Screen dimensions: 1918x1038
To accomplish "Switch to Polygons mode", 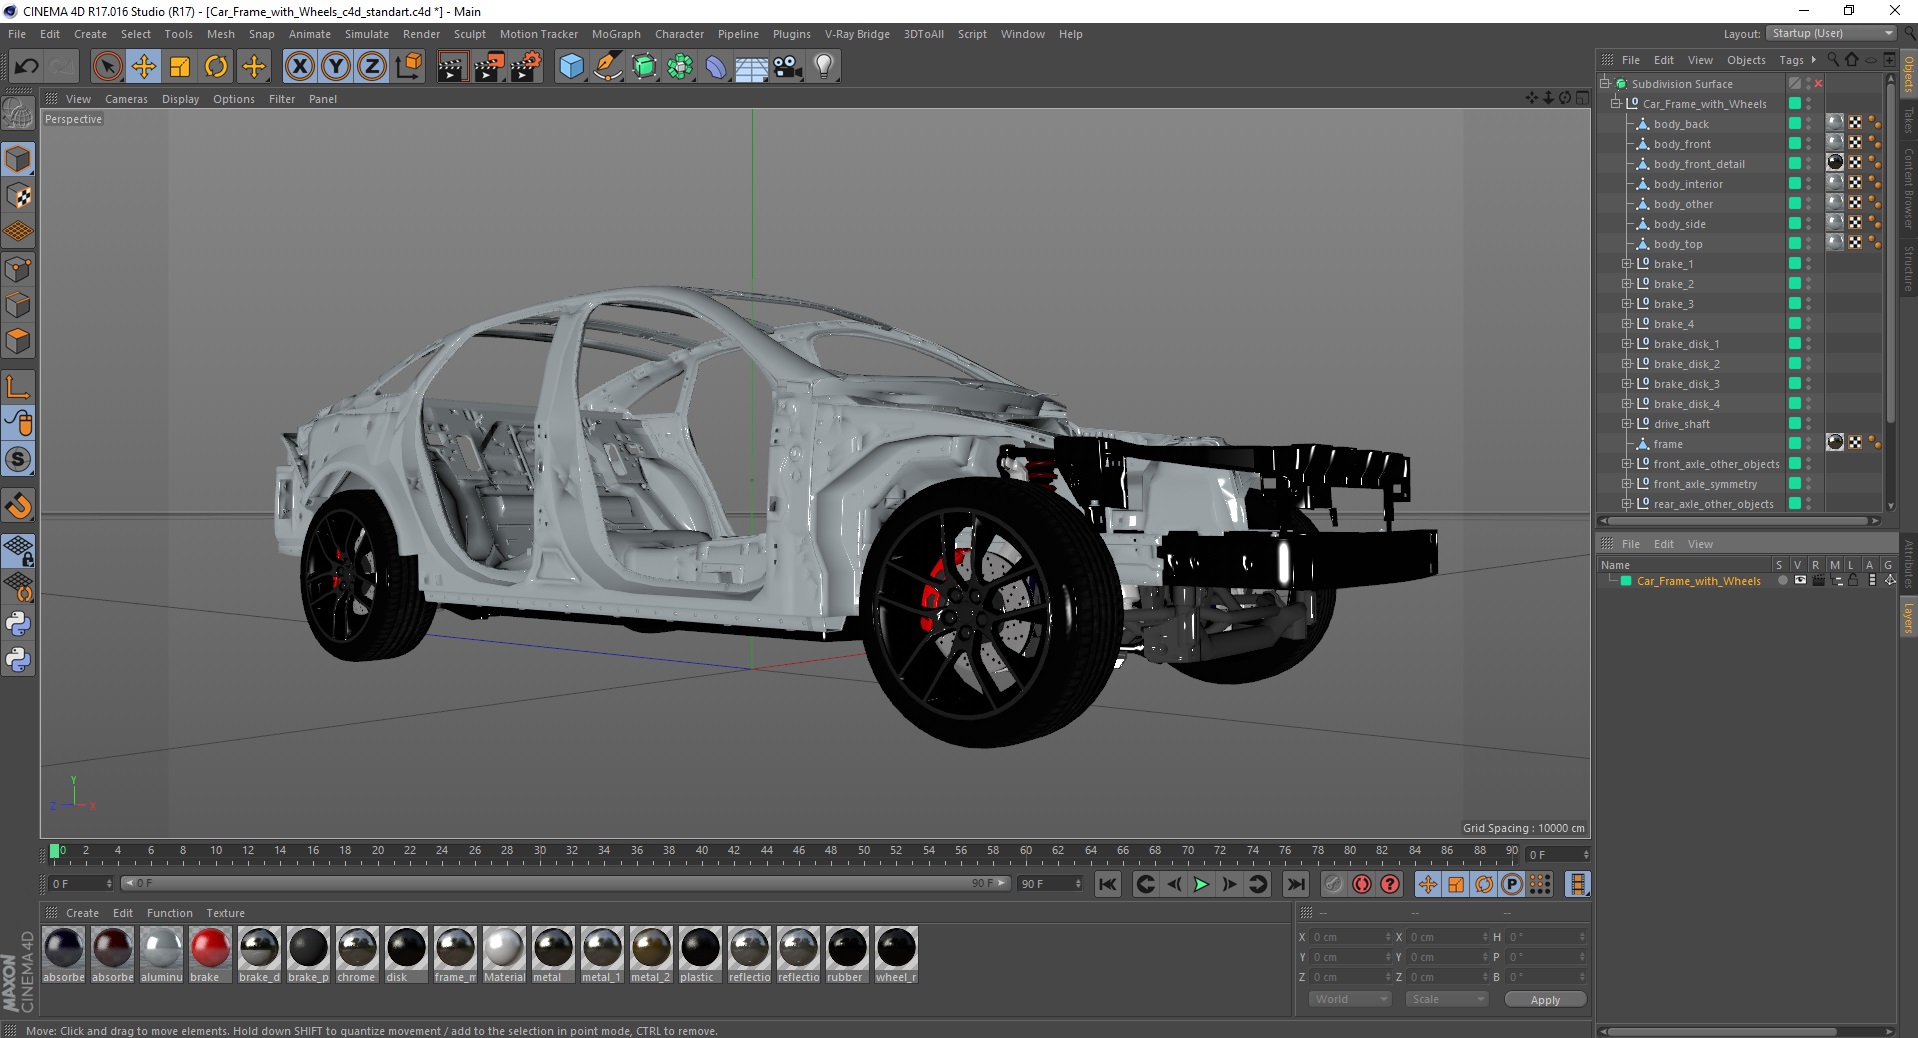I will [18, 341].
